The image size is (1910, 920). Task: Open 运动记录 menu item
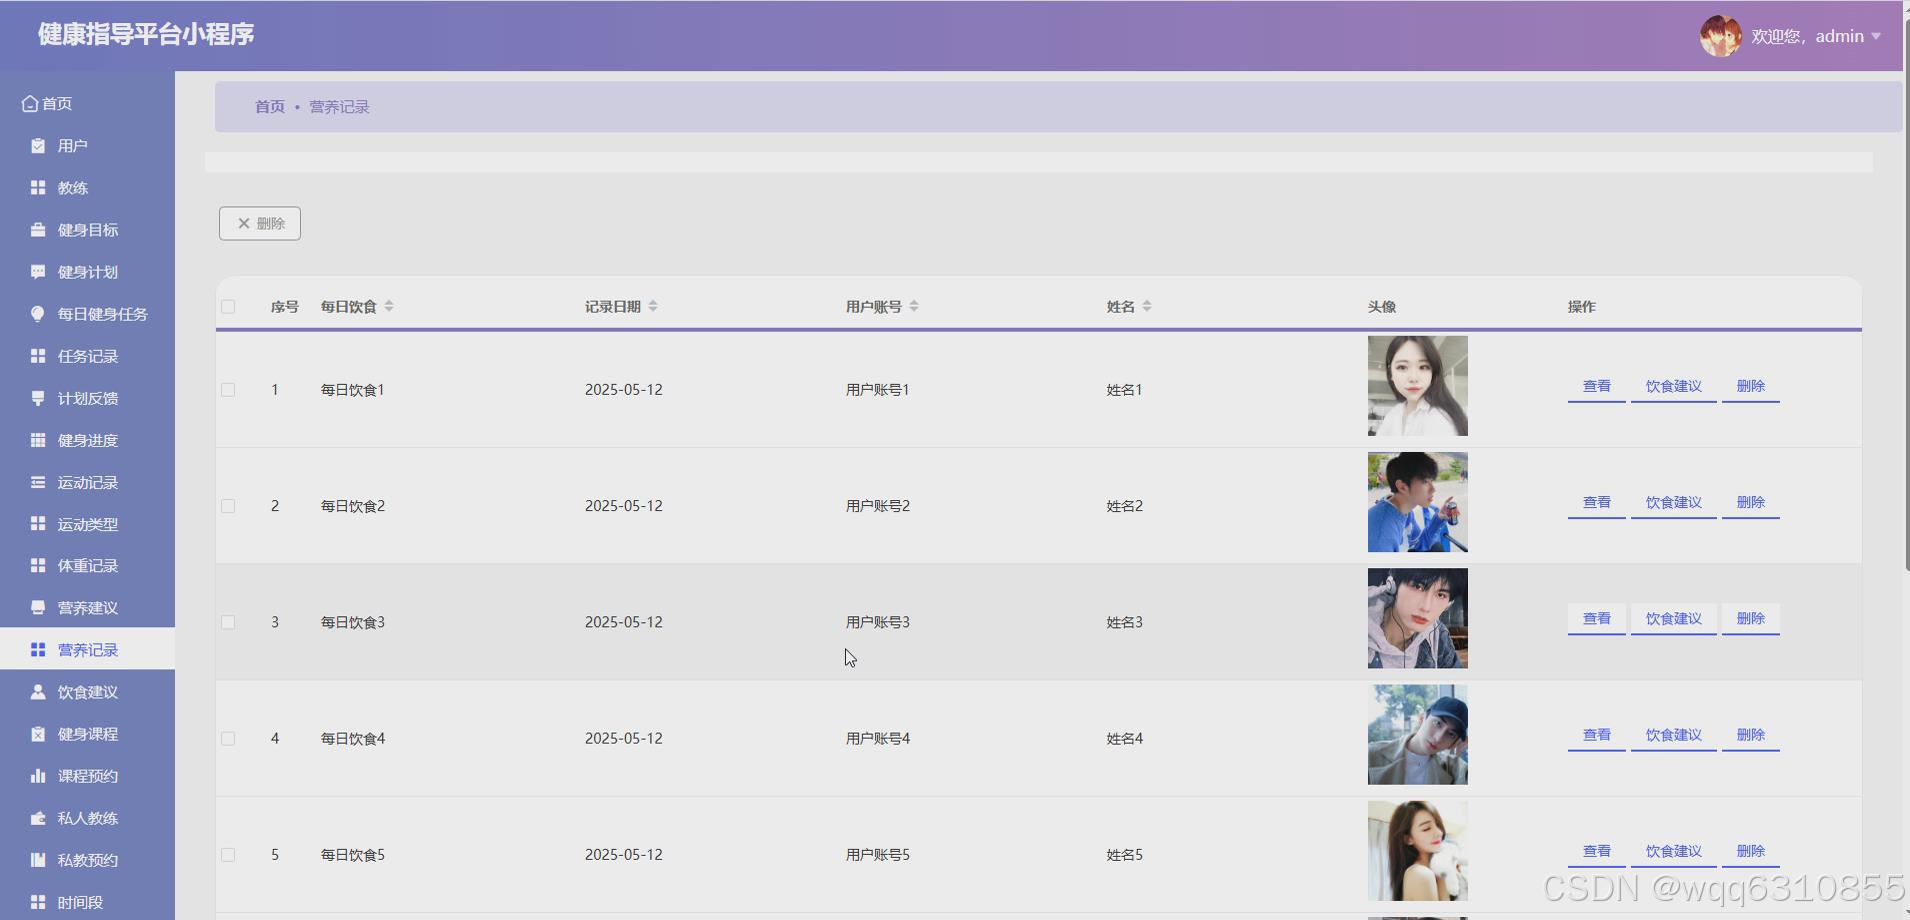coord(87,482)
